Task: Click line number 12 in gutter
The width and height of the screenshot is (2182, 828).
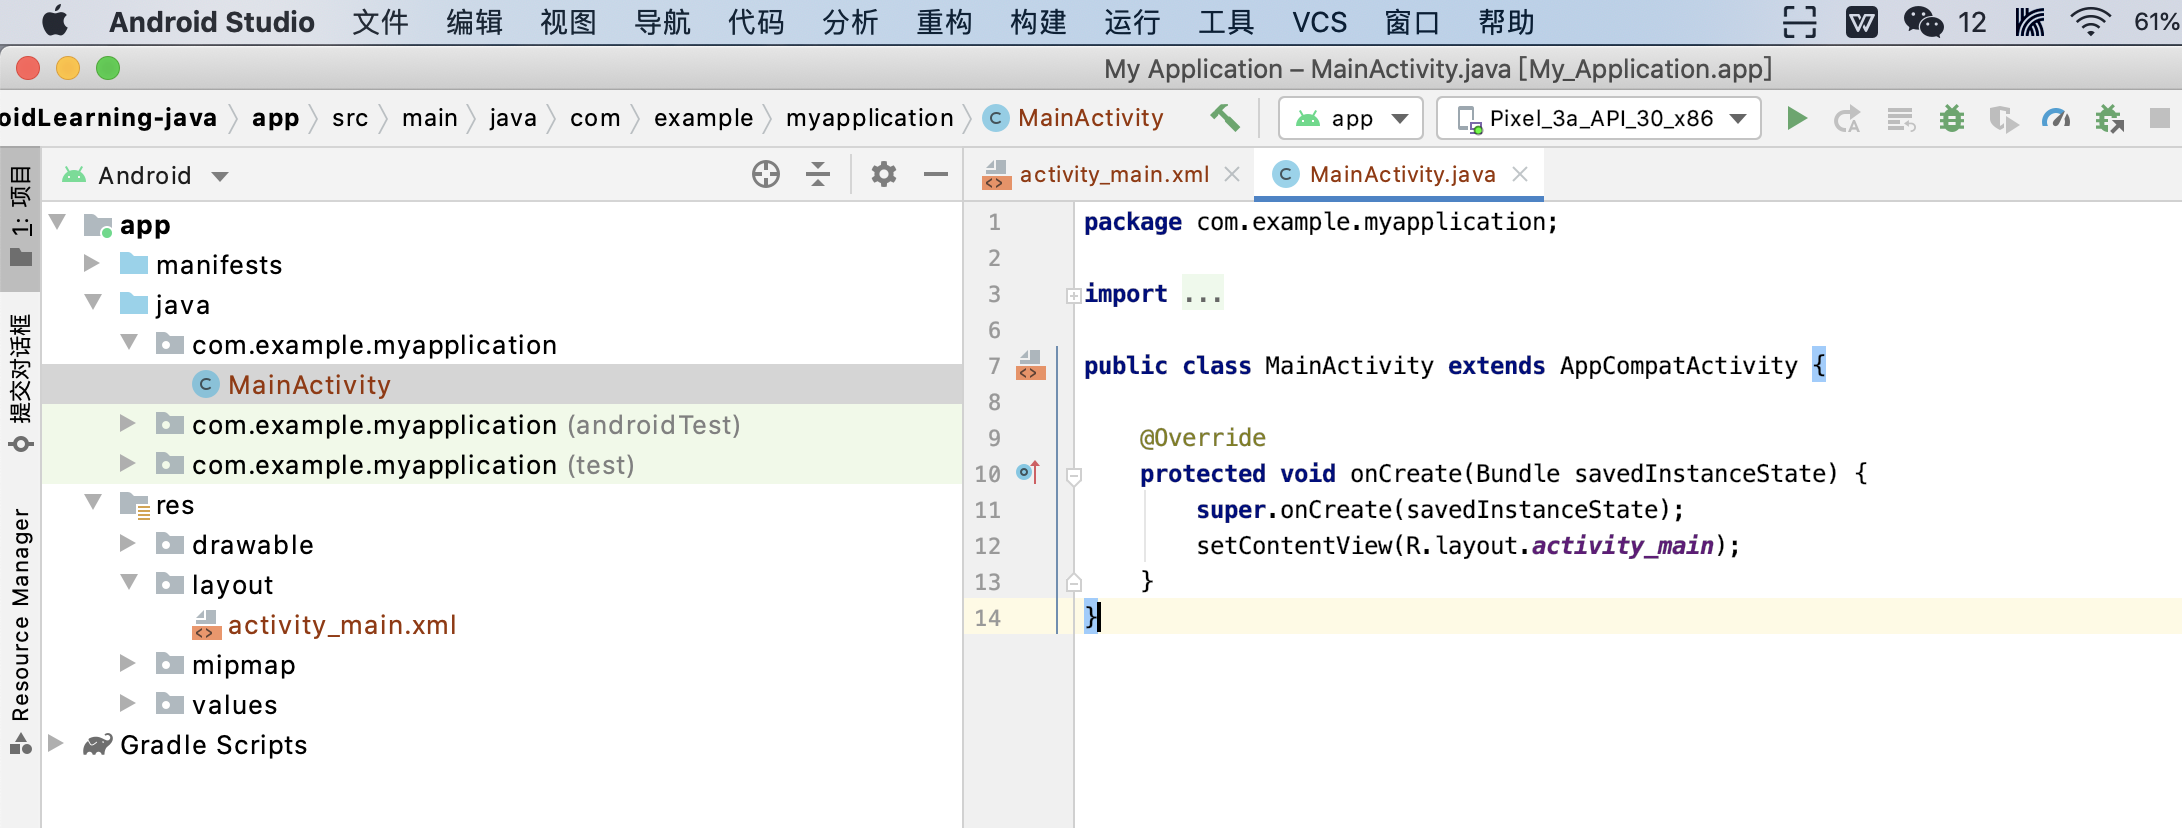Action: 987,545
